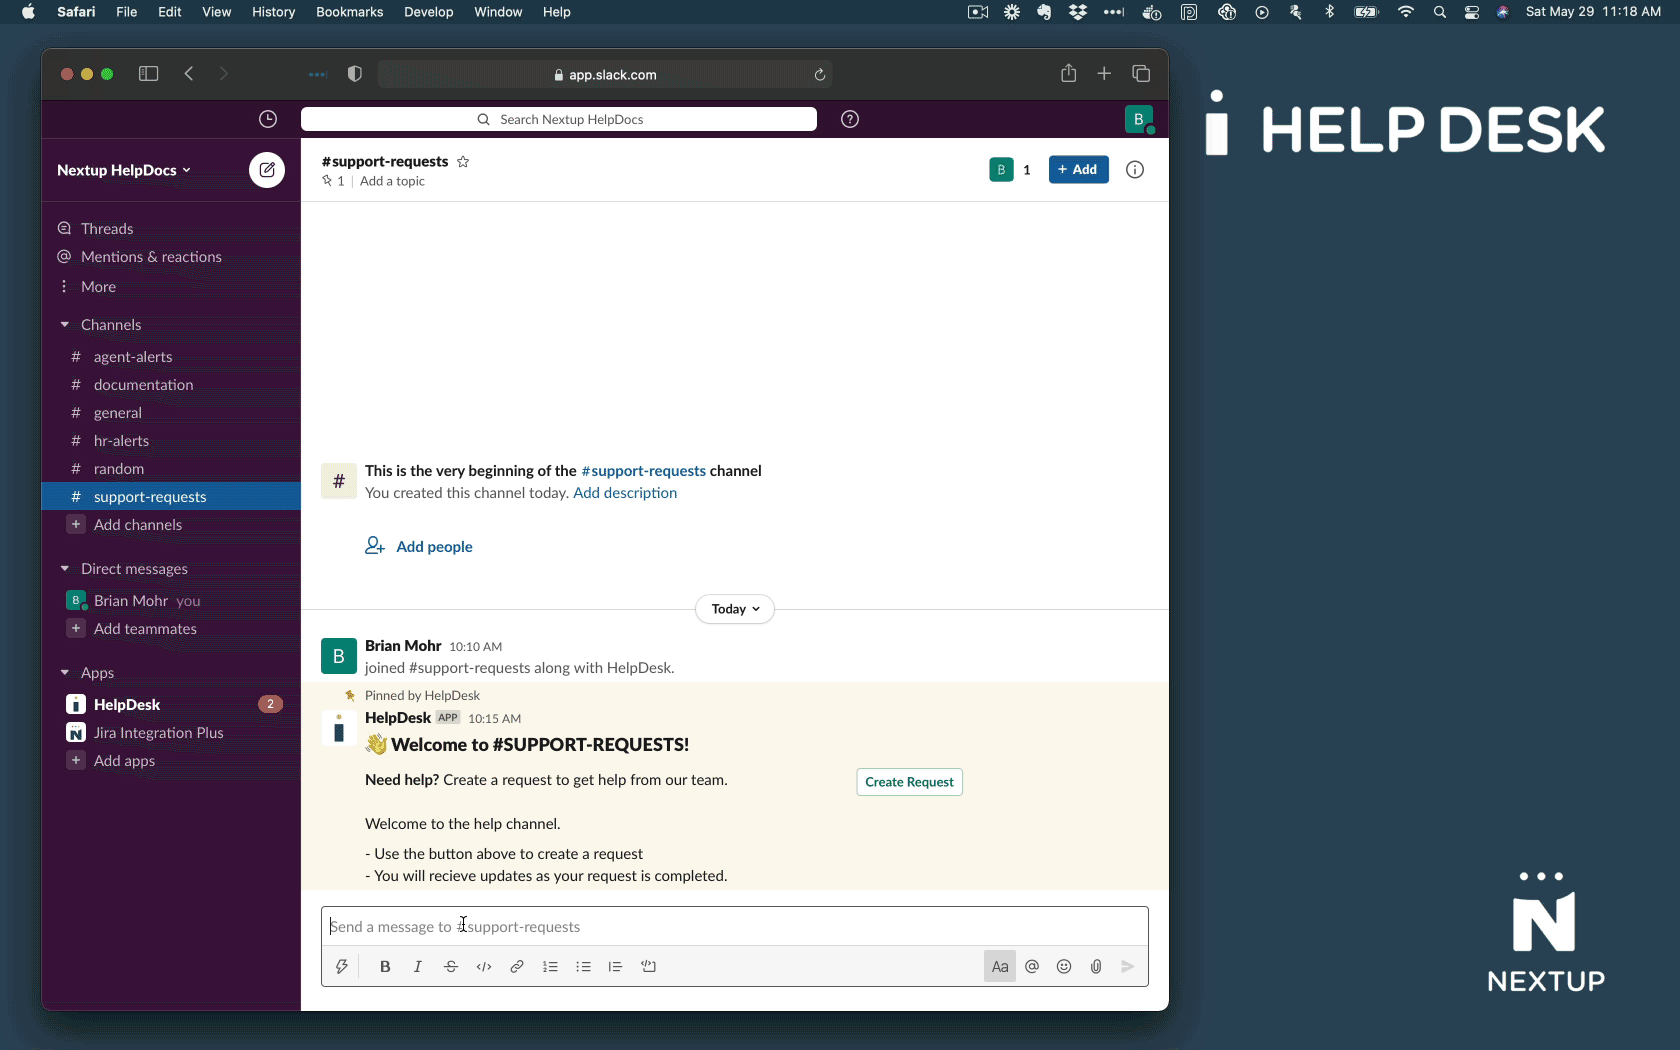Image resolution: width=1680 pixels, height=1050 pixels.
Task: Open the Today date dropdown
Action: point(735,609)
